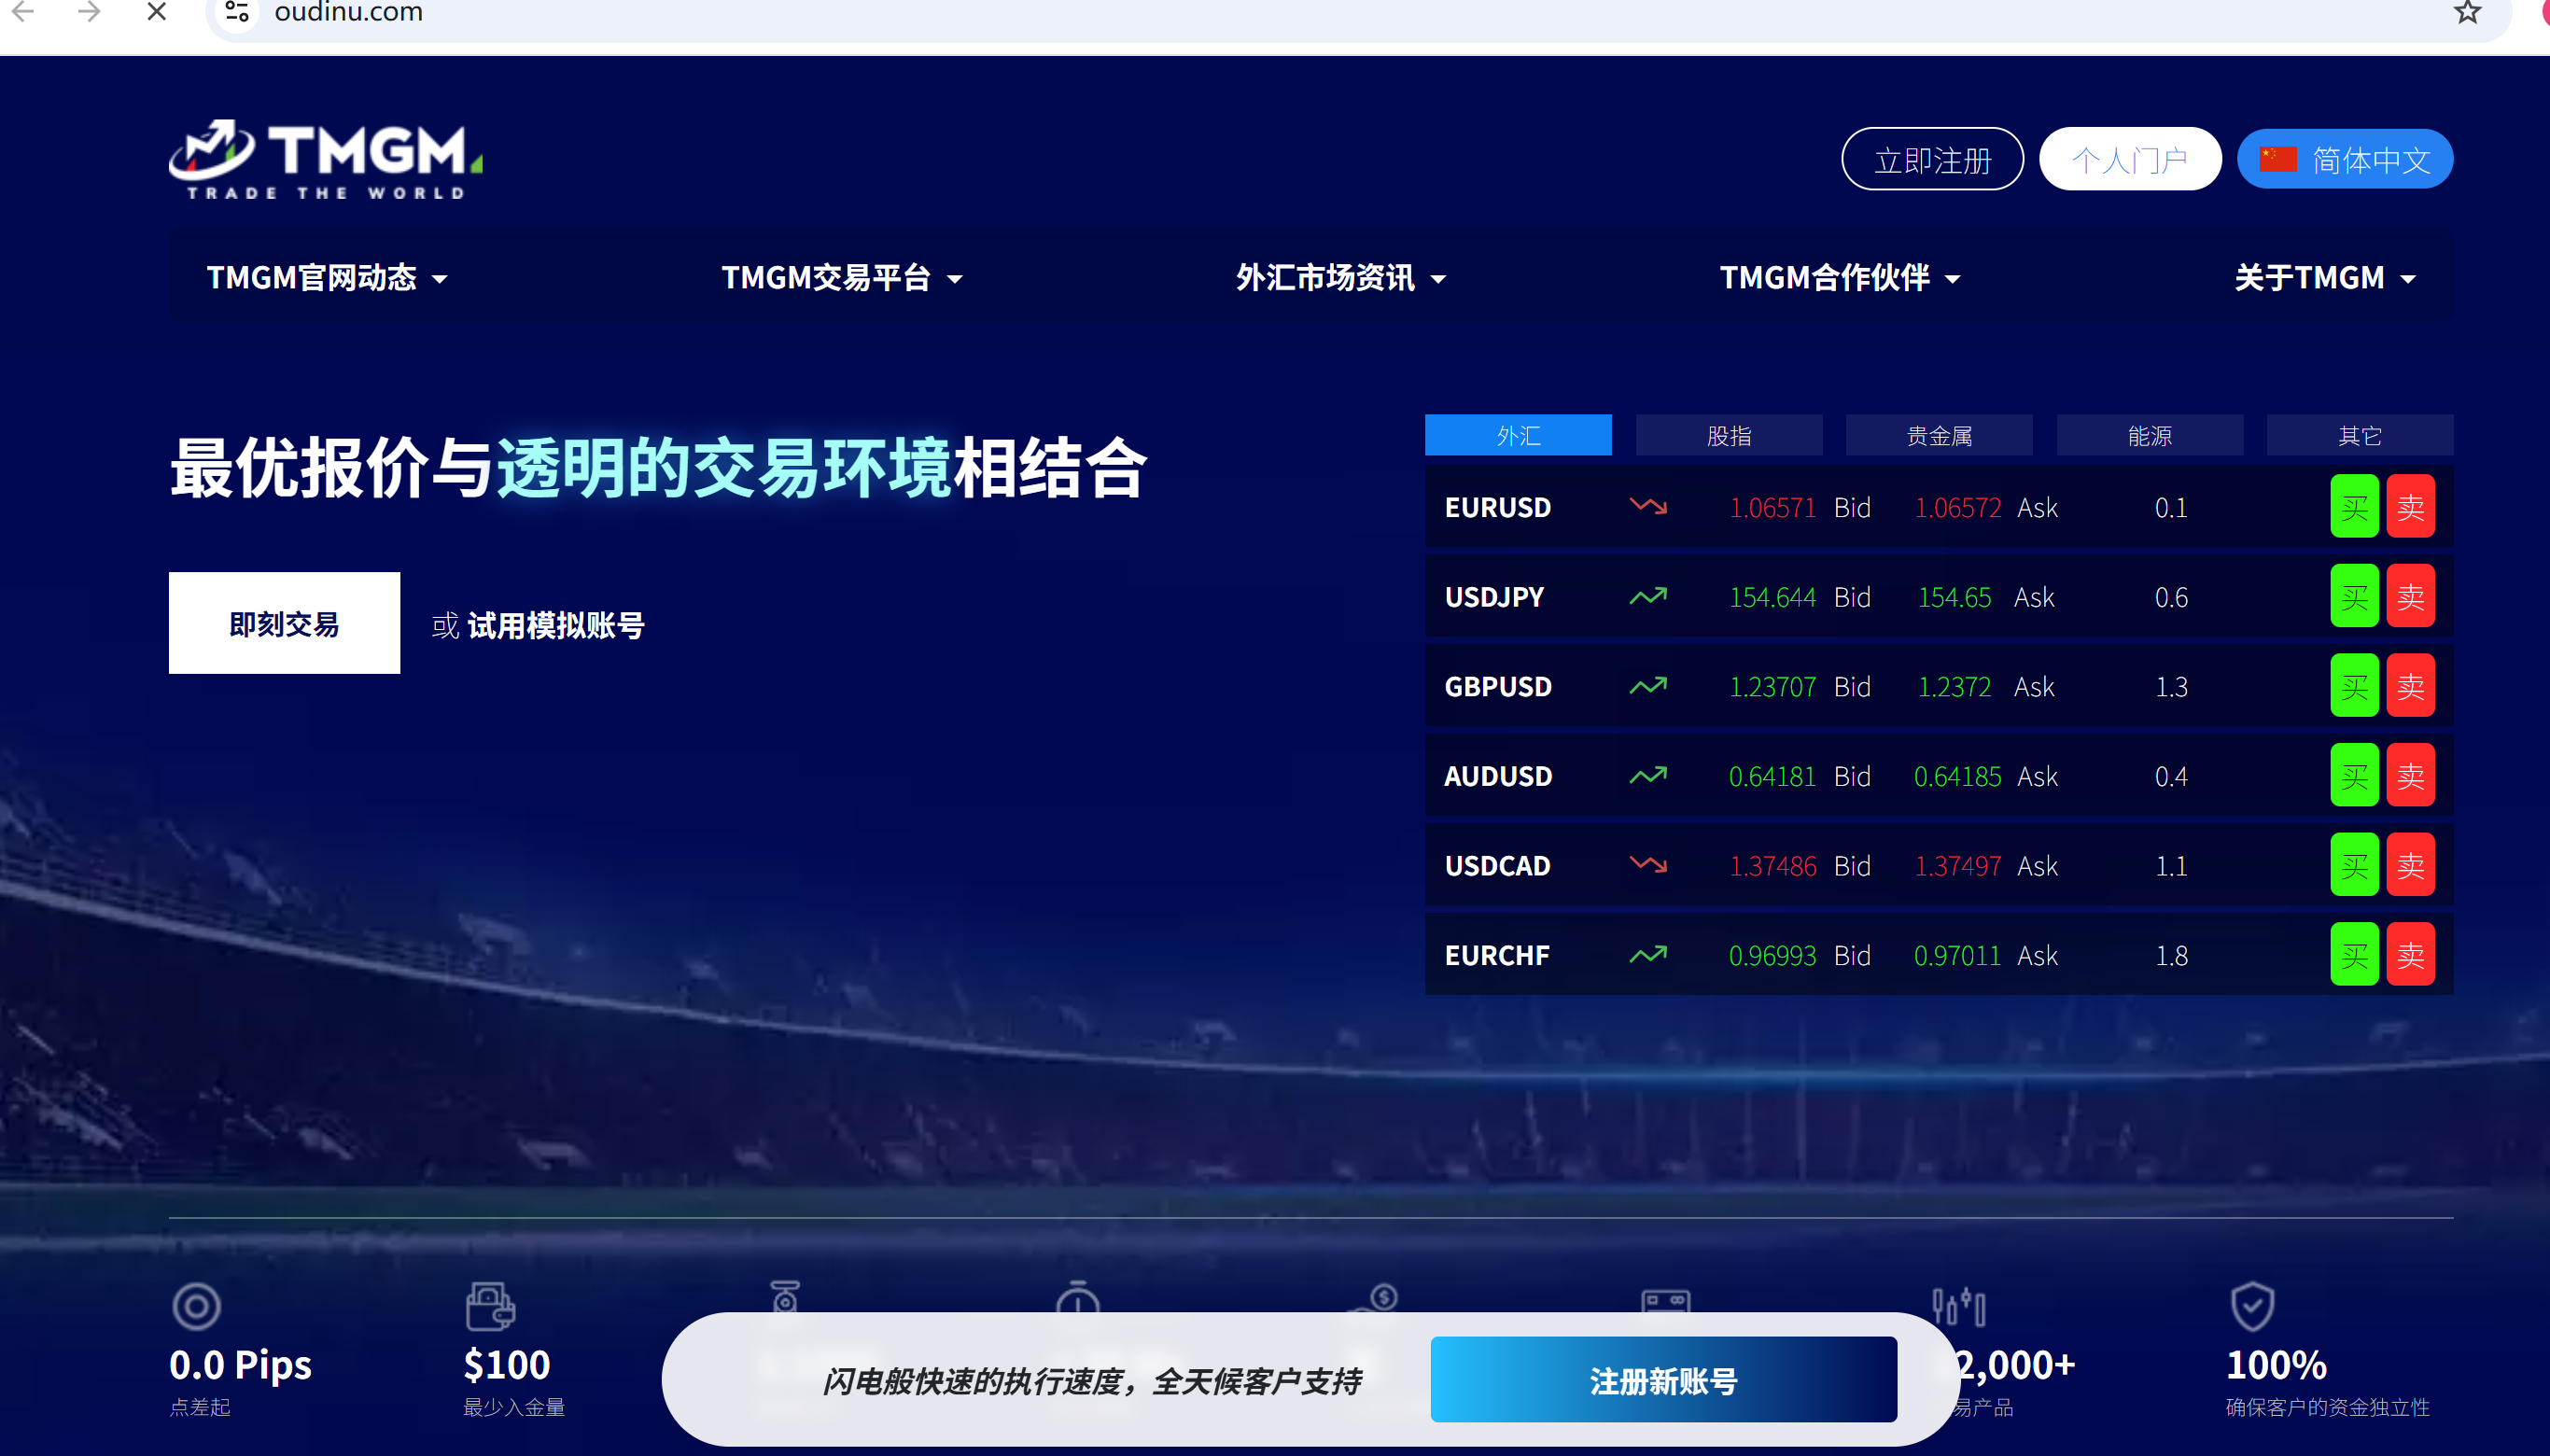Expand the 外汇市场资讯 menu
Image resolution: width=2550 pixels, height=1456 pixels.
(1341, 277)
